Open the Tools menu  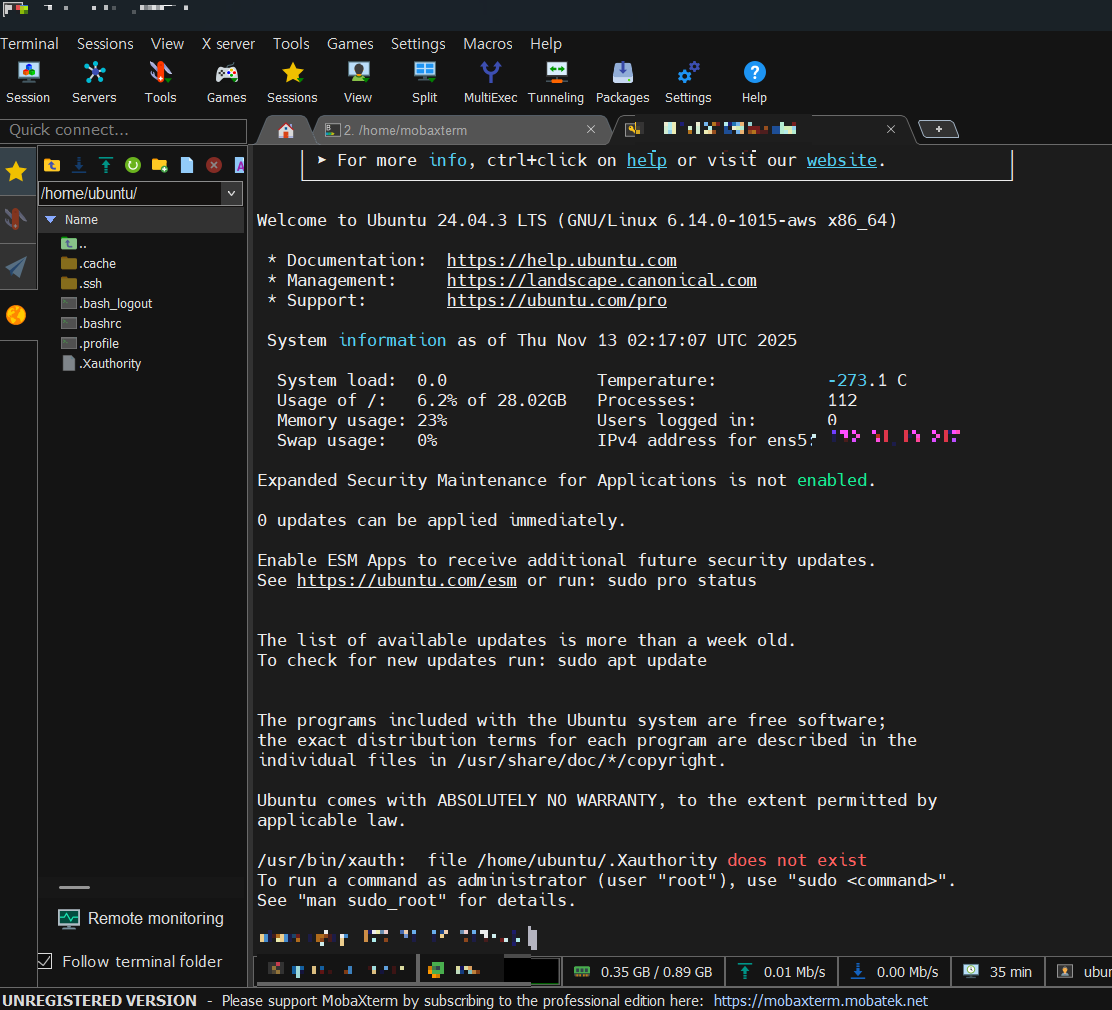(291, 44)
